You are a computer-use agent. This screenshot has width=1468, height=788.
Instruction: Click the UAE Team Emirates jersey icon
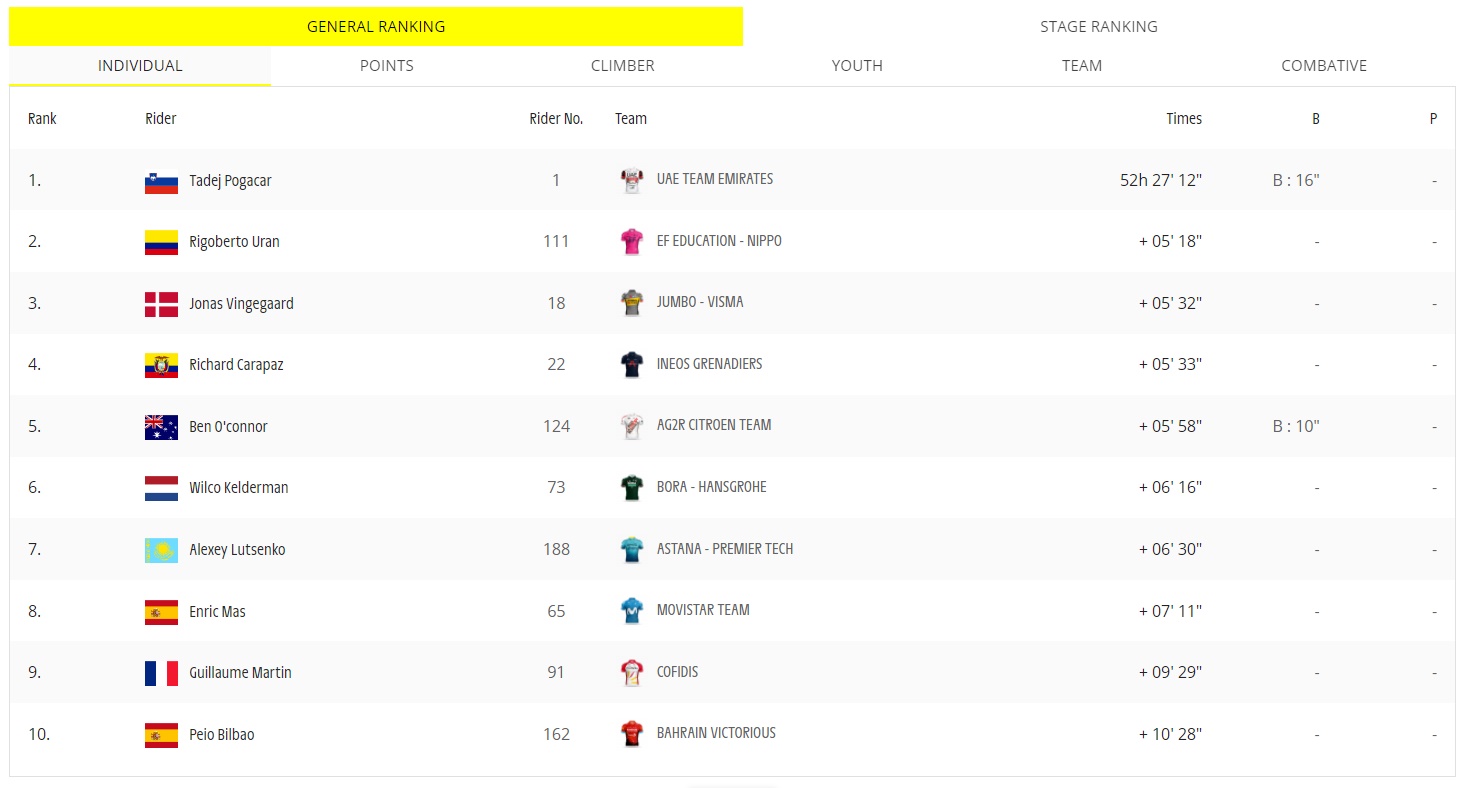[x=632, y=180]
